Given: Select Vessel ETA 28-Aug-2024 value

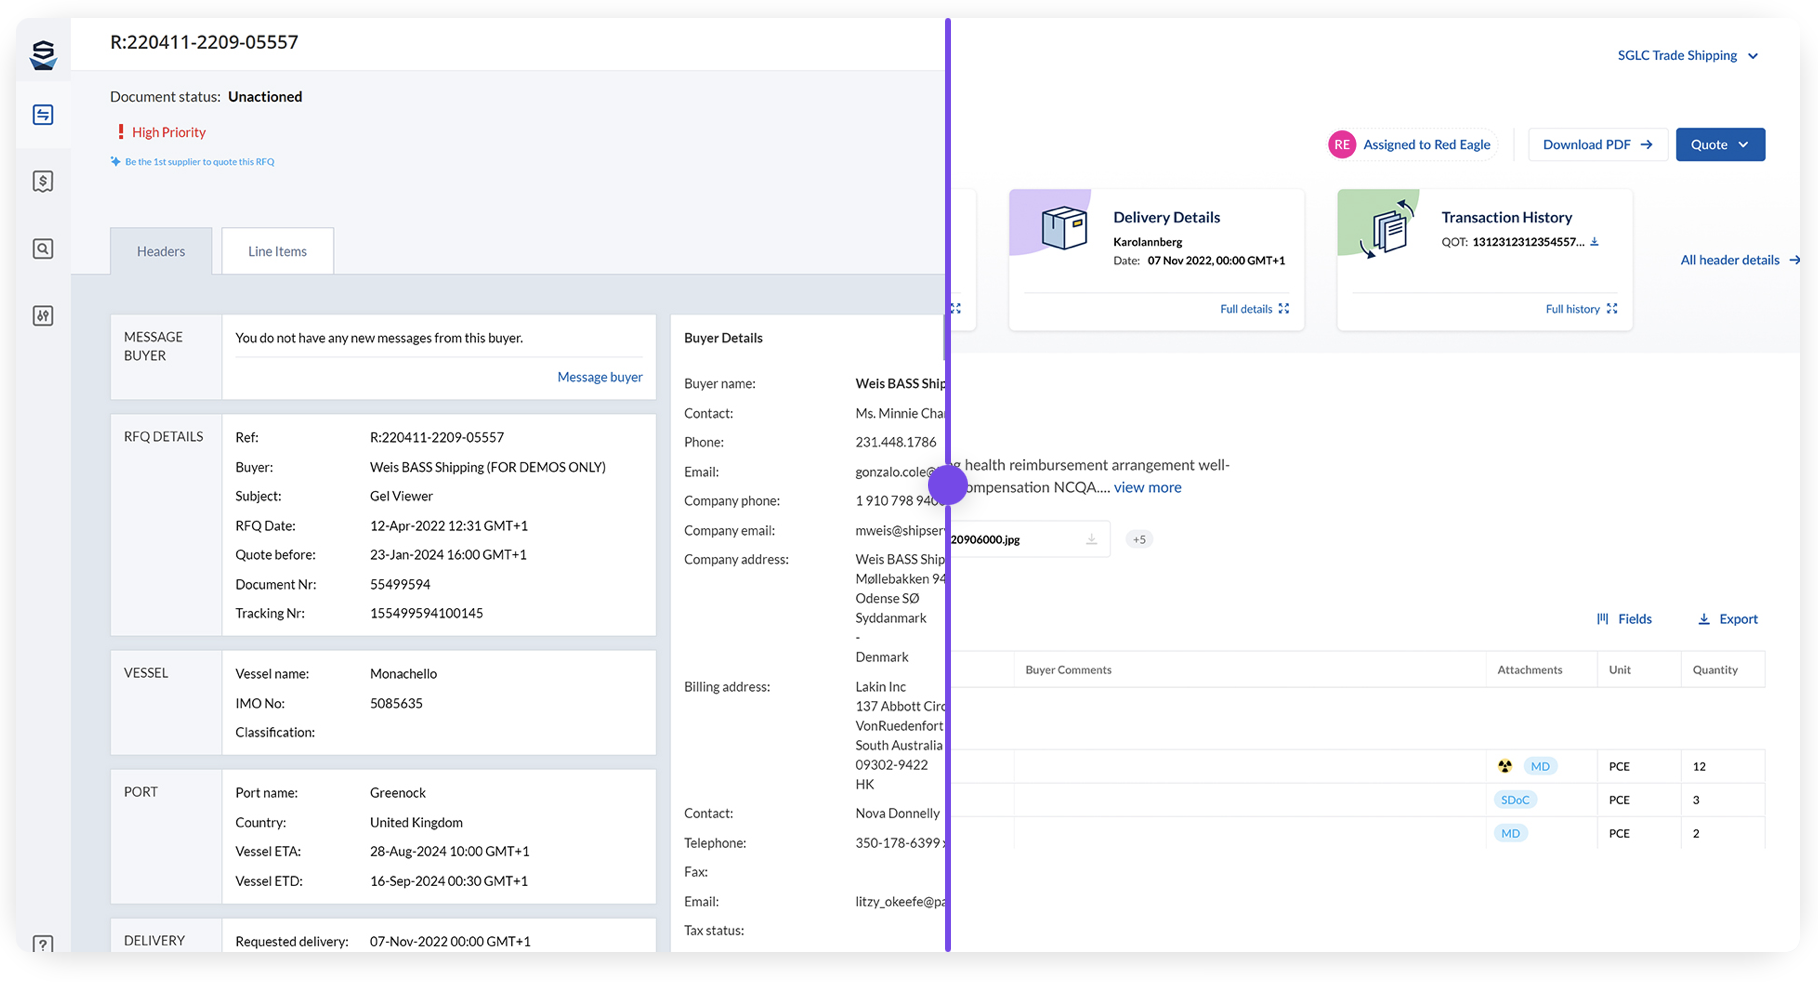Looking at the screenshot, I should coord(449,852).
